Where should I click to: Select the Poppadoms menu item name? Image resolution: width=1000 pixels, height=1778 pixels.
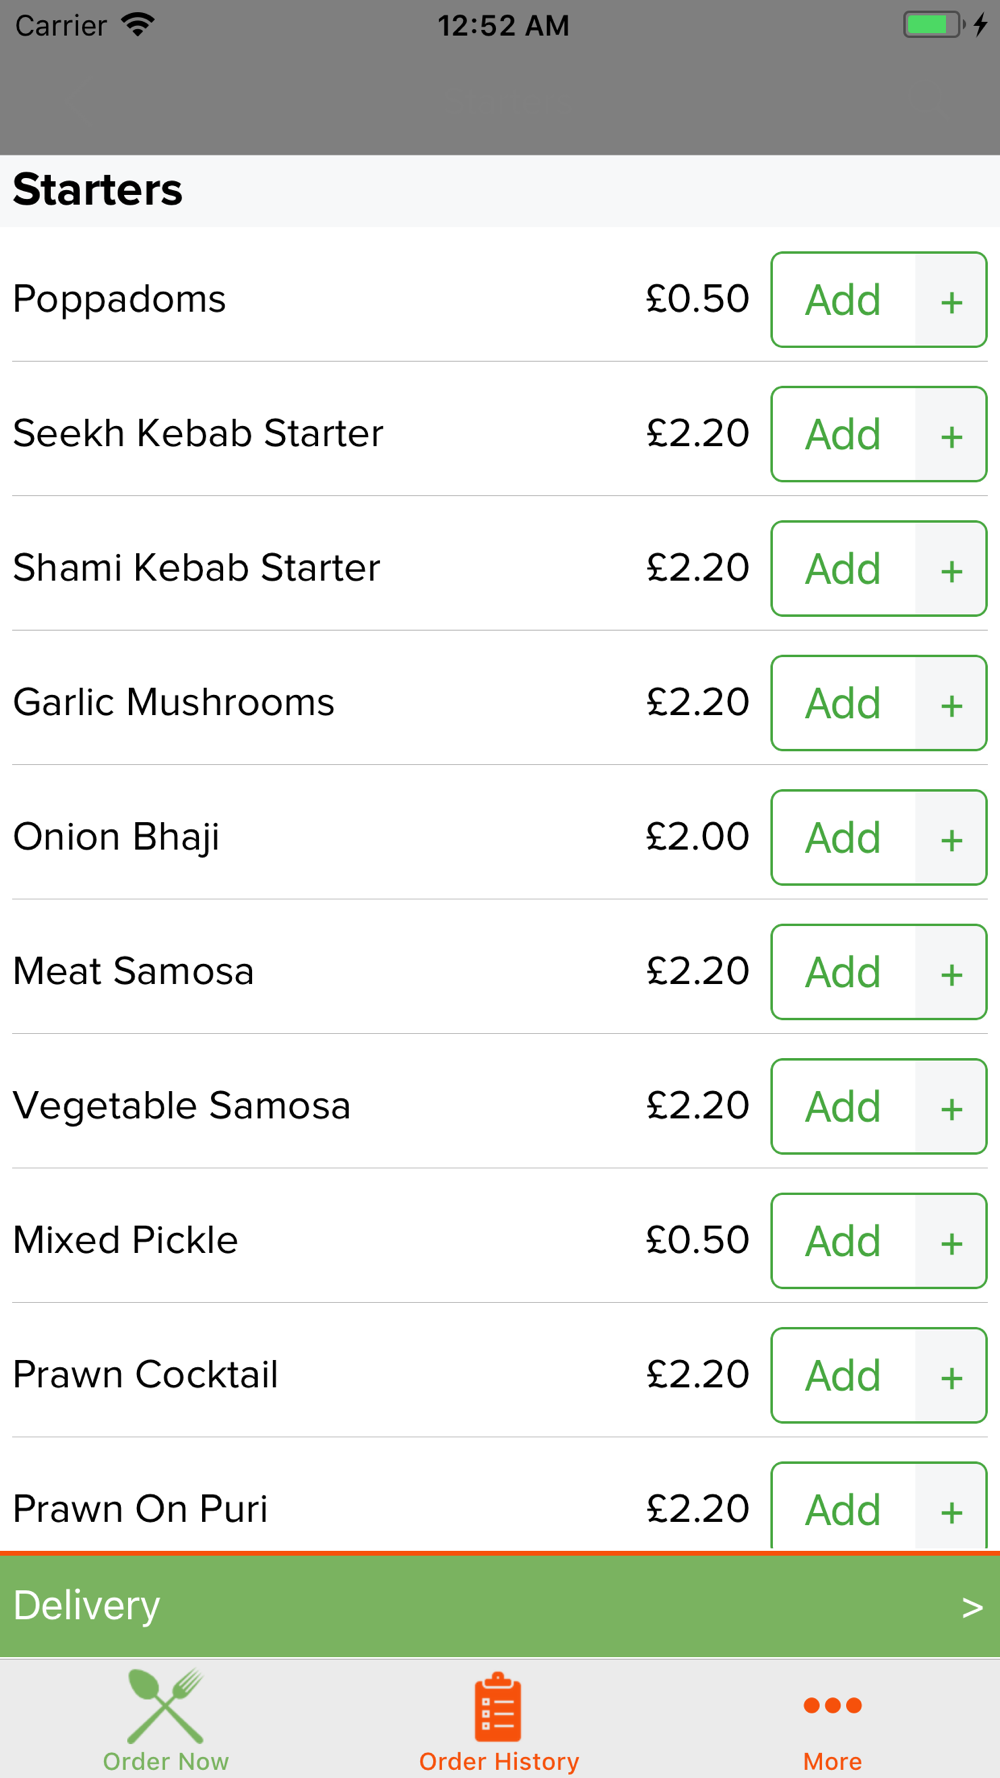tap(119, 299)
